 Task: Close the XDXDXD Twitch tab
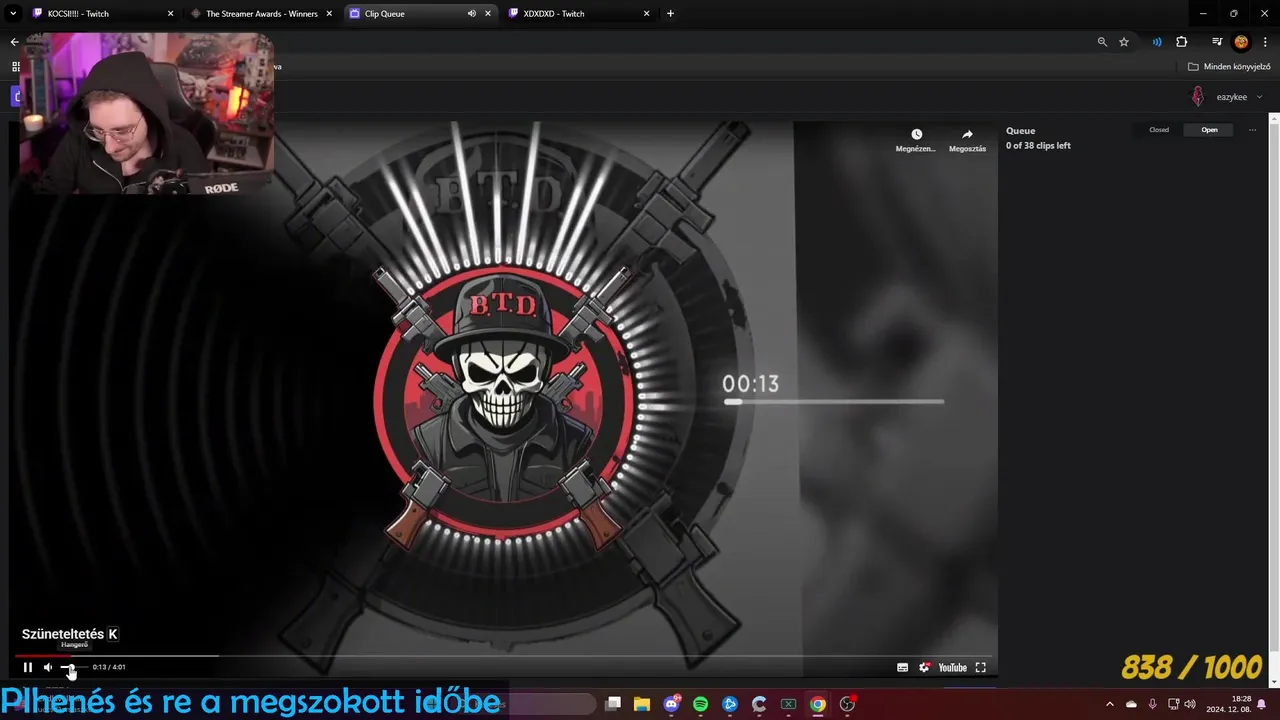click(x=647, y=14)
